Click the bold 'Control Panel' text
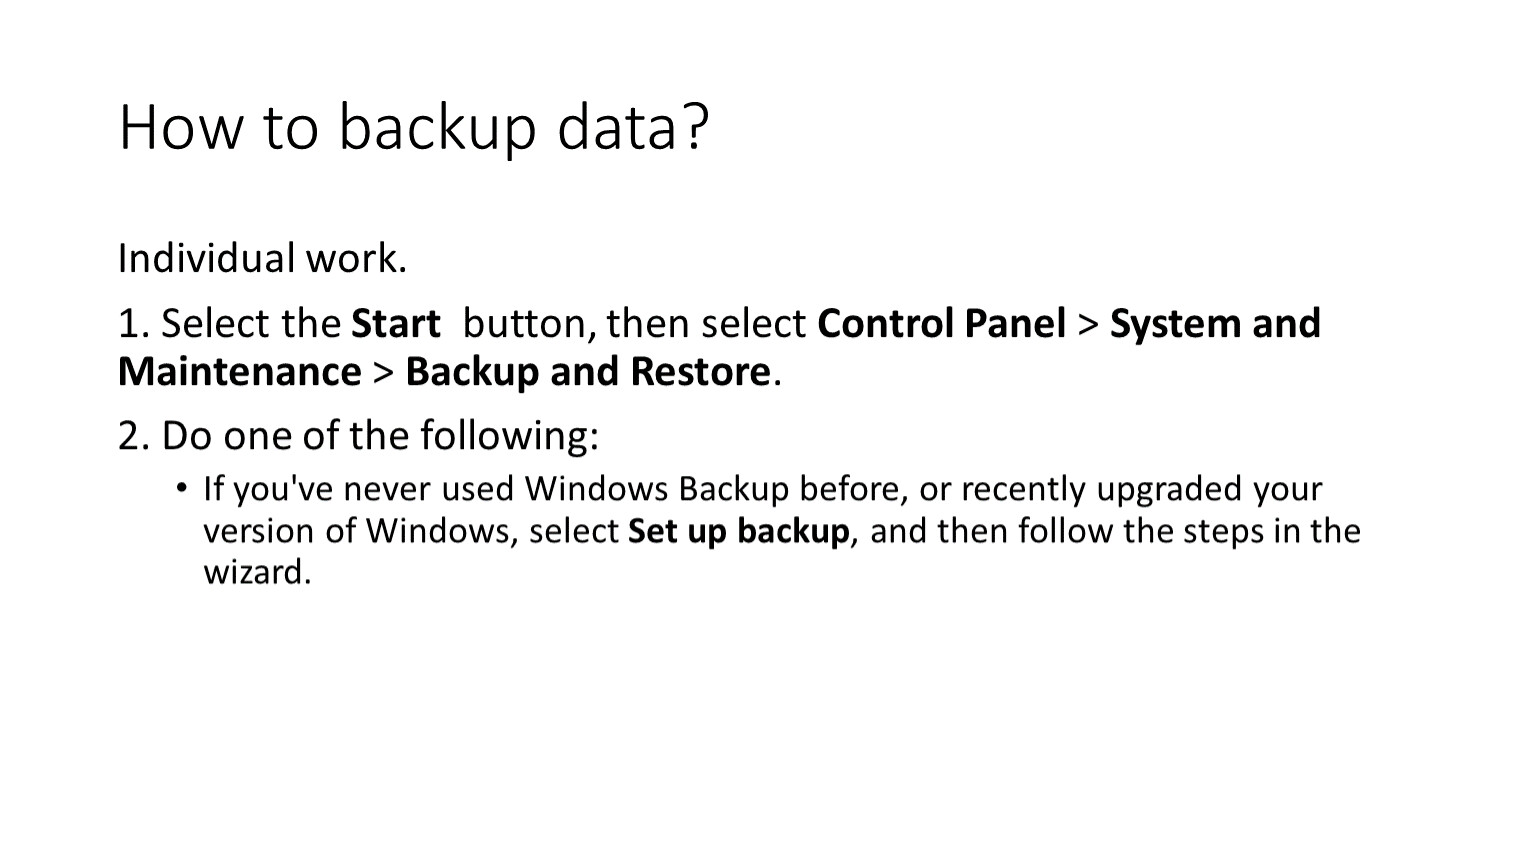Image resolution: width=1533 pixels, height=864 pixels. [941, 323]
